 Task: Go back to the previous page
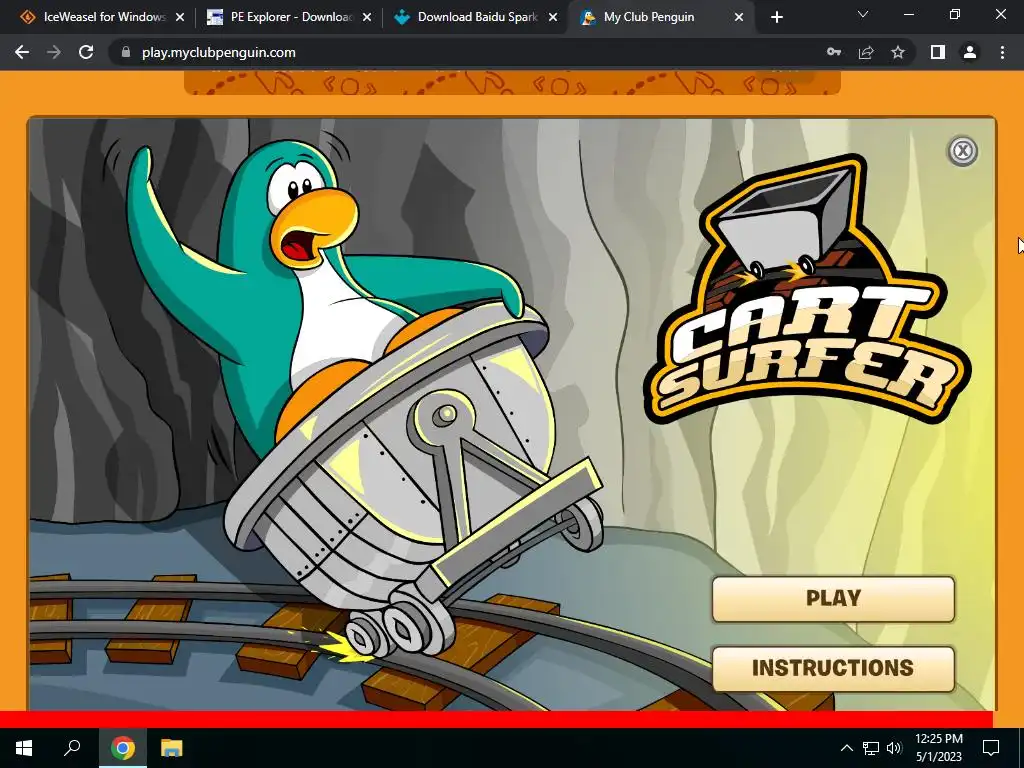point(22,52)
